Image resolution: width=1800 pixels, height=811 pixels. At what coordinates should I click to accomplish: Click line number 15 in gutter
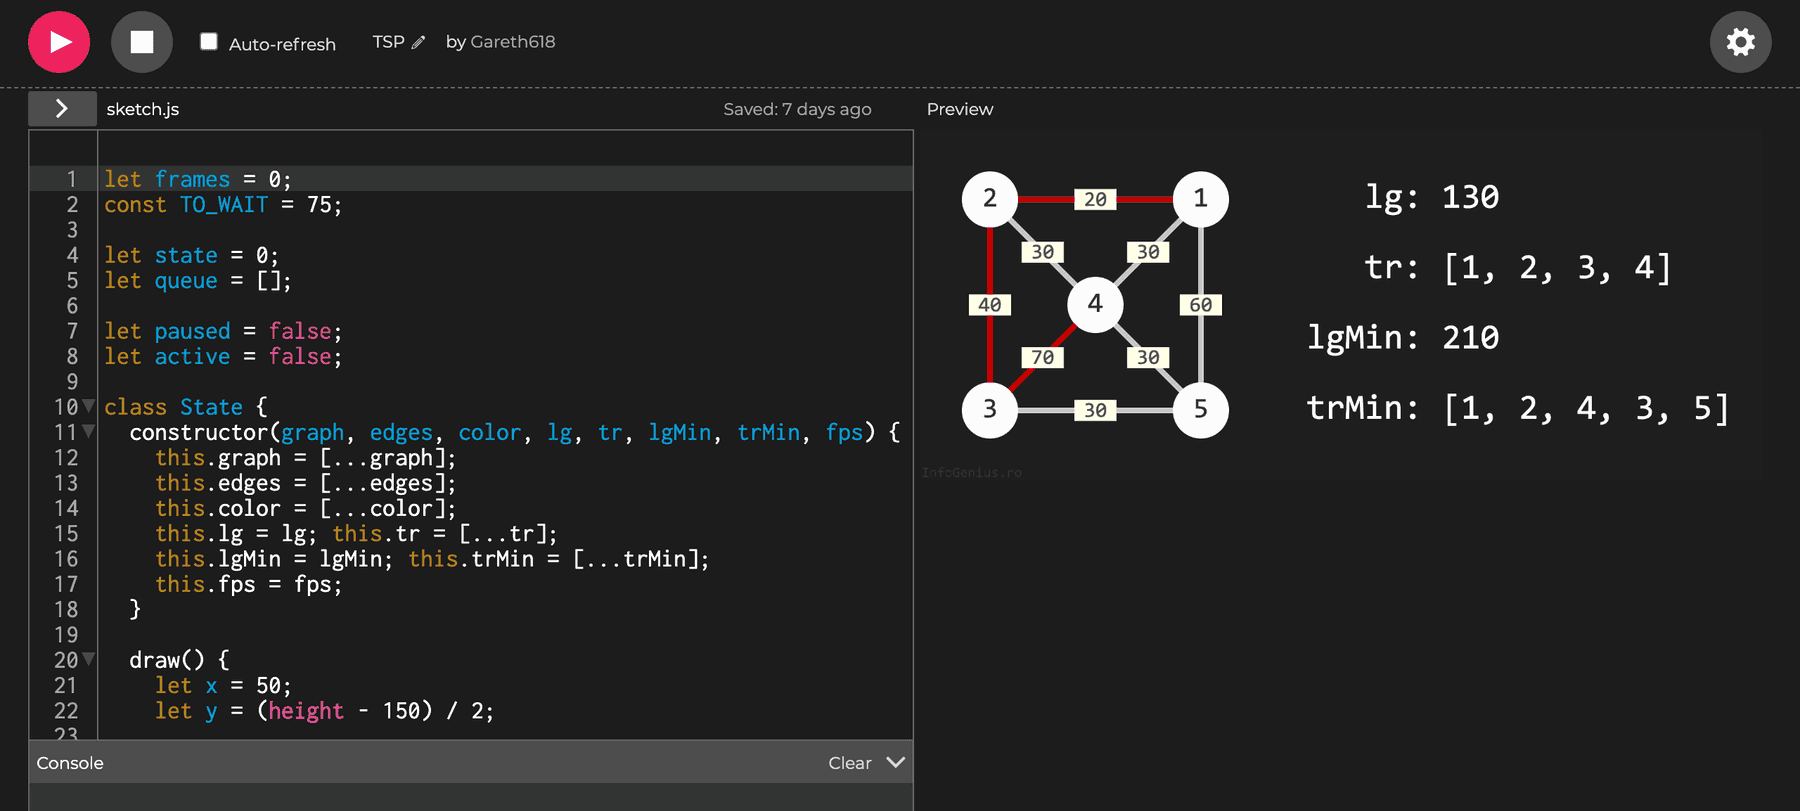click(x=66, y=533)
